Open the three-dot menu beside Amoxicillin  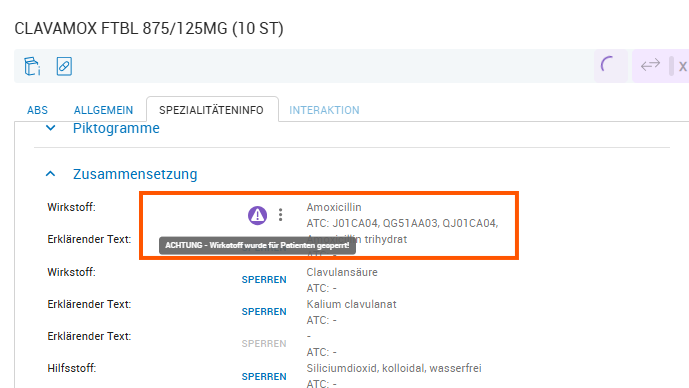[280, 215]
